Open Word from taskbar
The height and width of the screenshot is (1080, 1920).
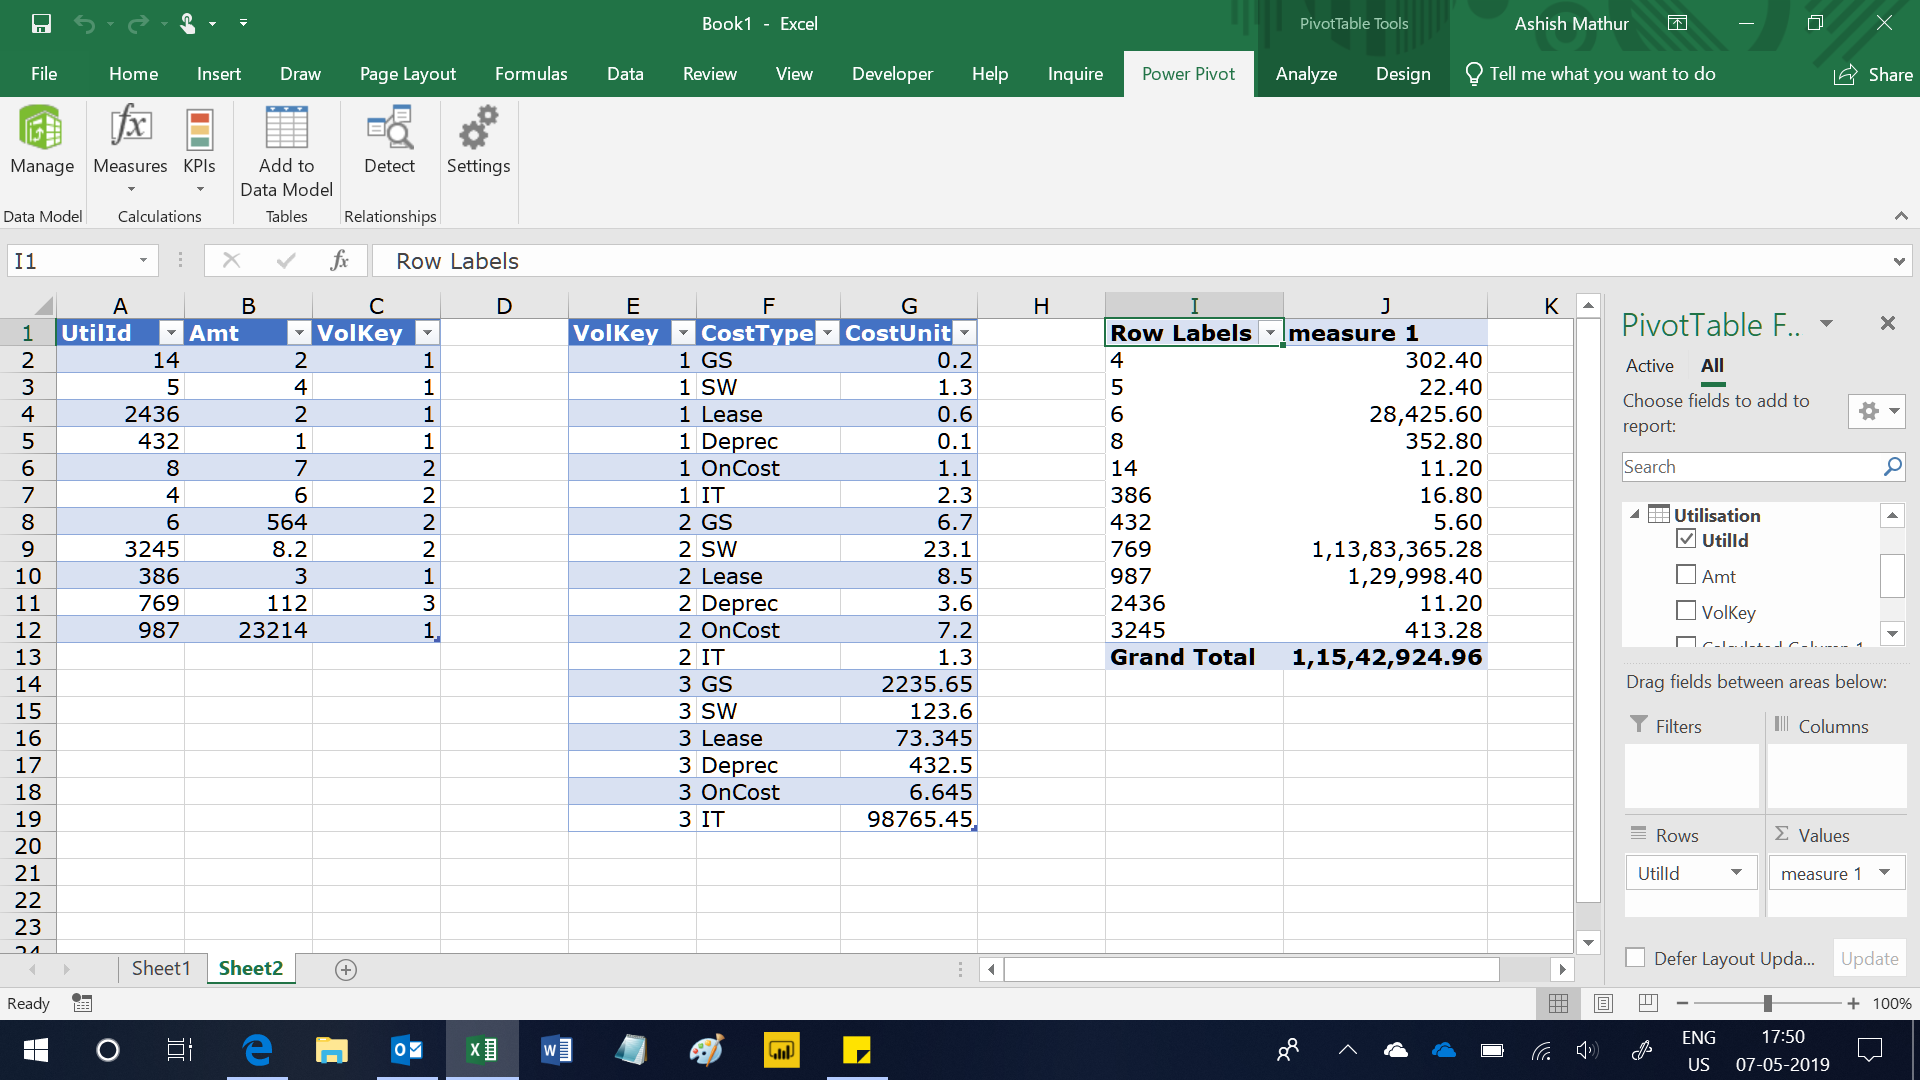click(556, 1050)
